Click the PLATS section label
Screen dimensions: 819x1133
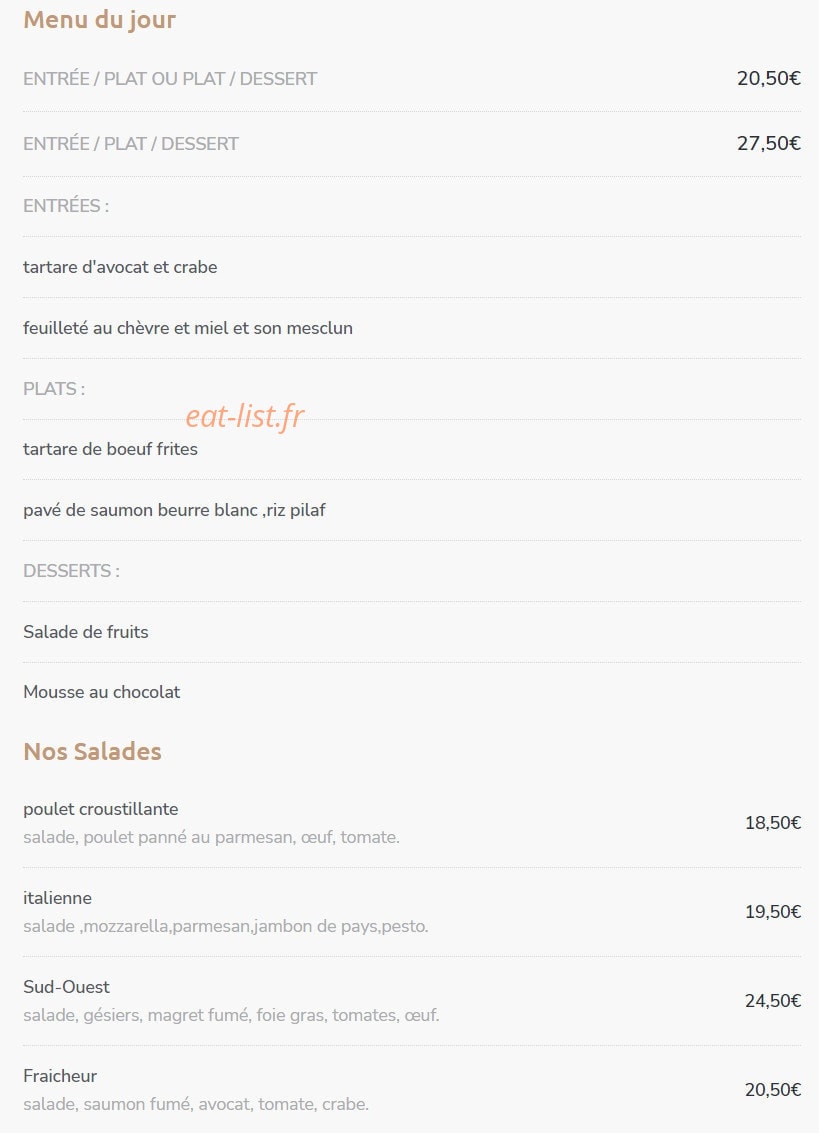(x=54, y=389)
